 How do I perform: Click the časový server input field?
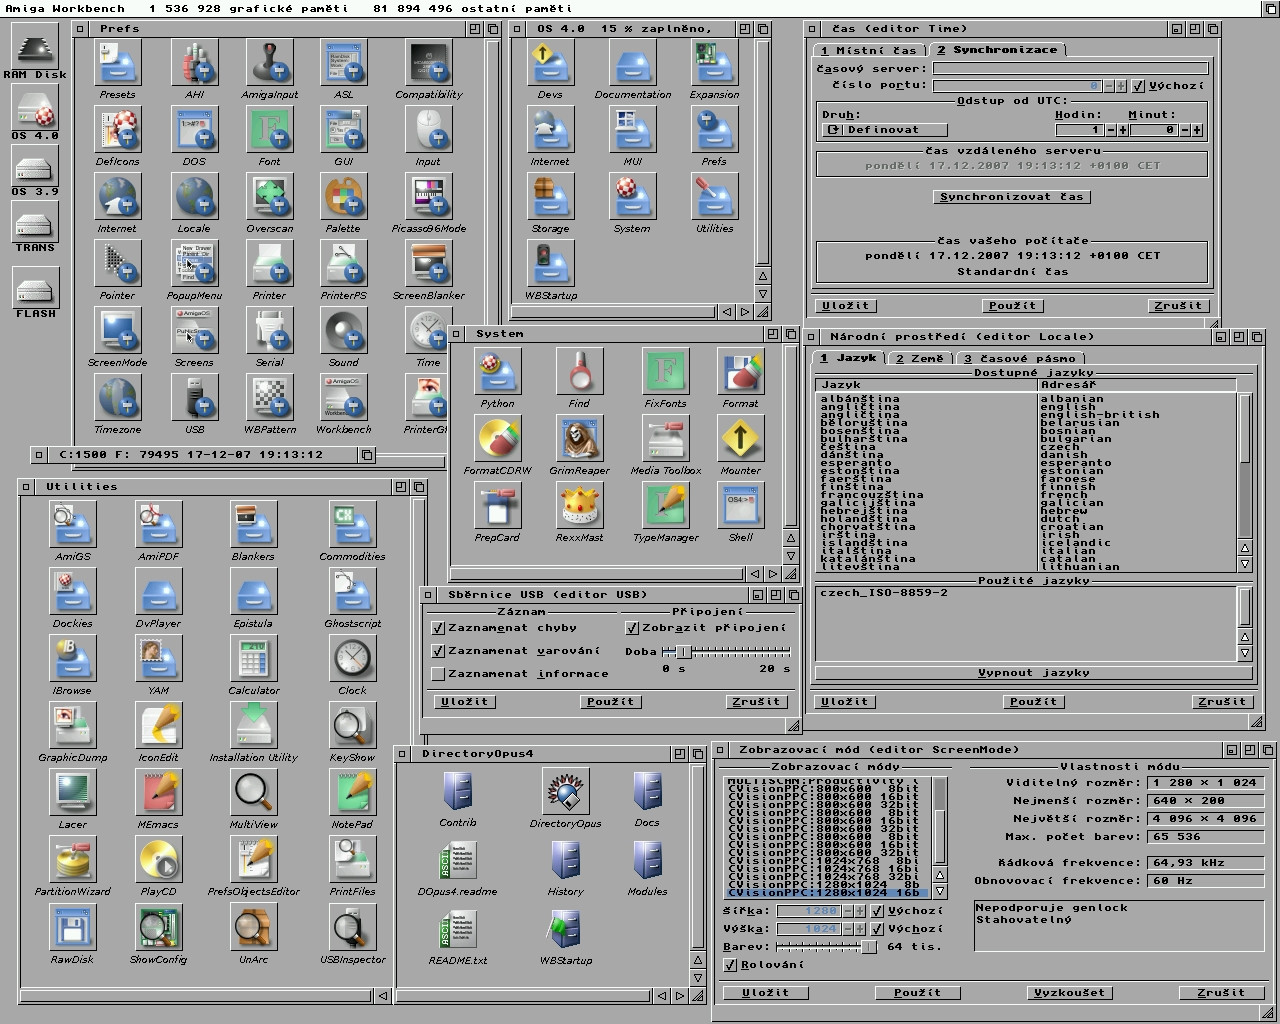tap(1070, 69)
